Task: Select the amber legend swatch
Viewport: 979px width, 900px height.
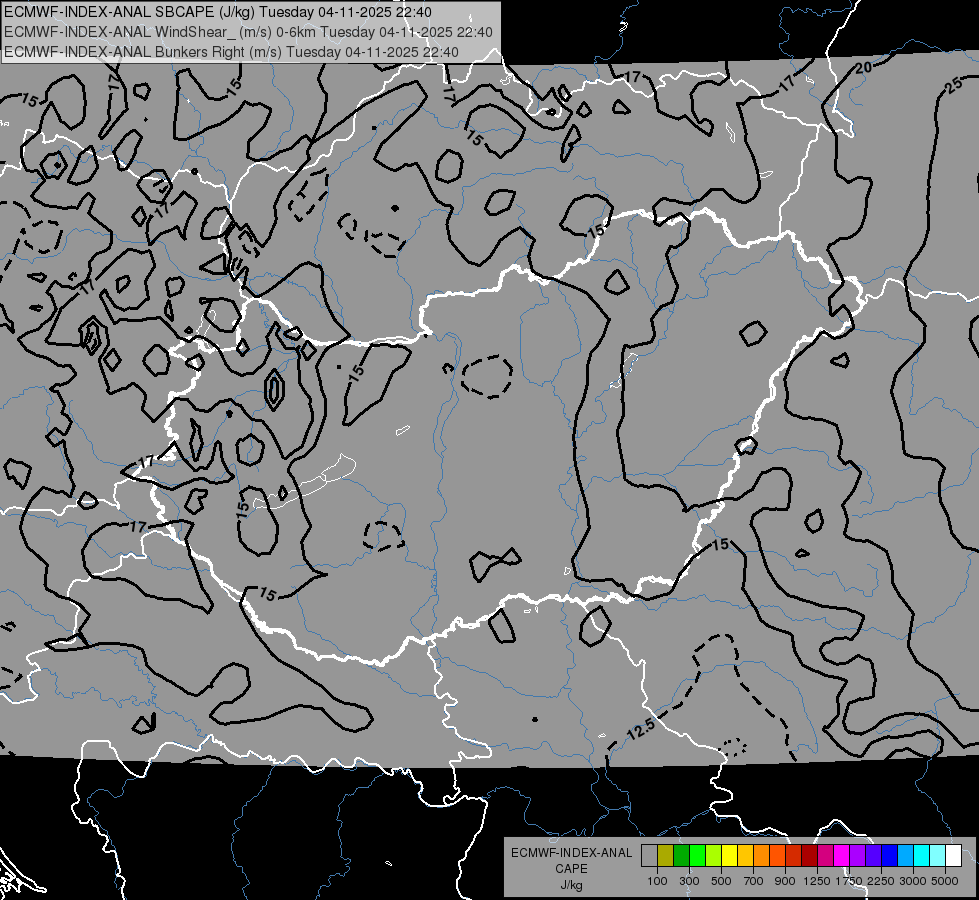Action: click(745, 855)
